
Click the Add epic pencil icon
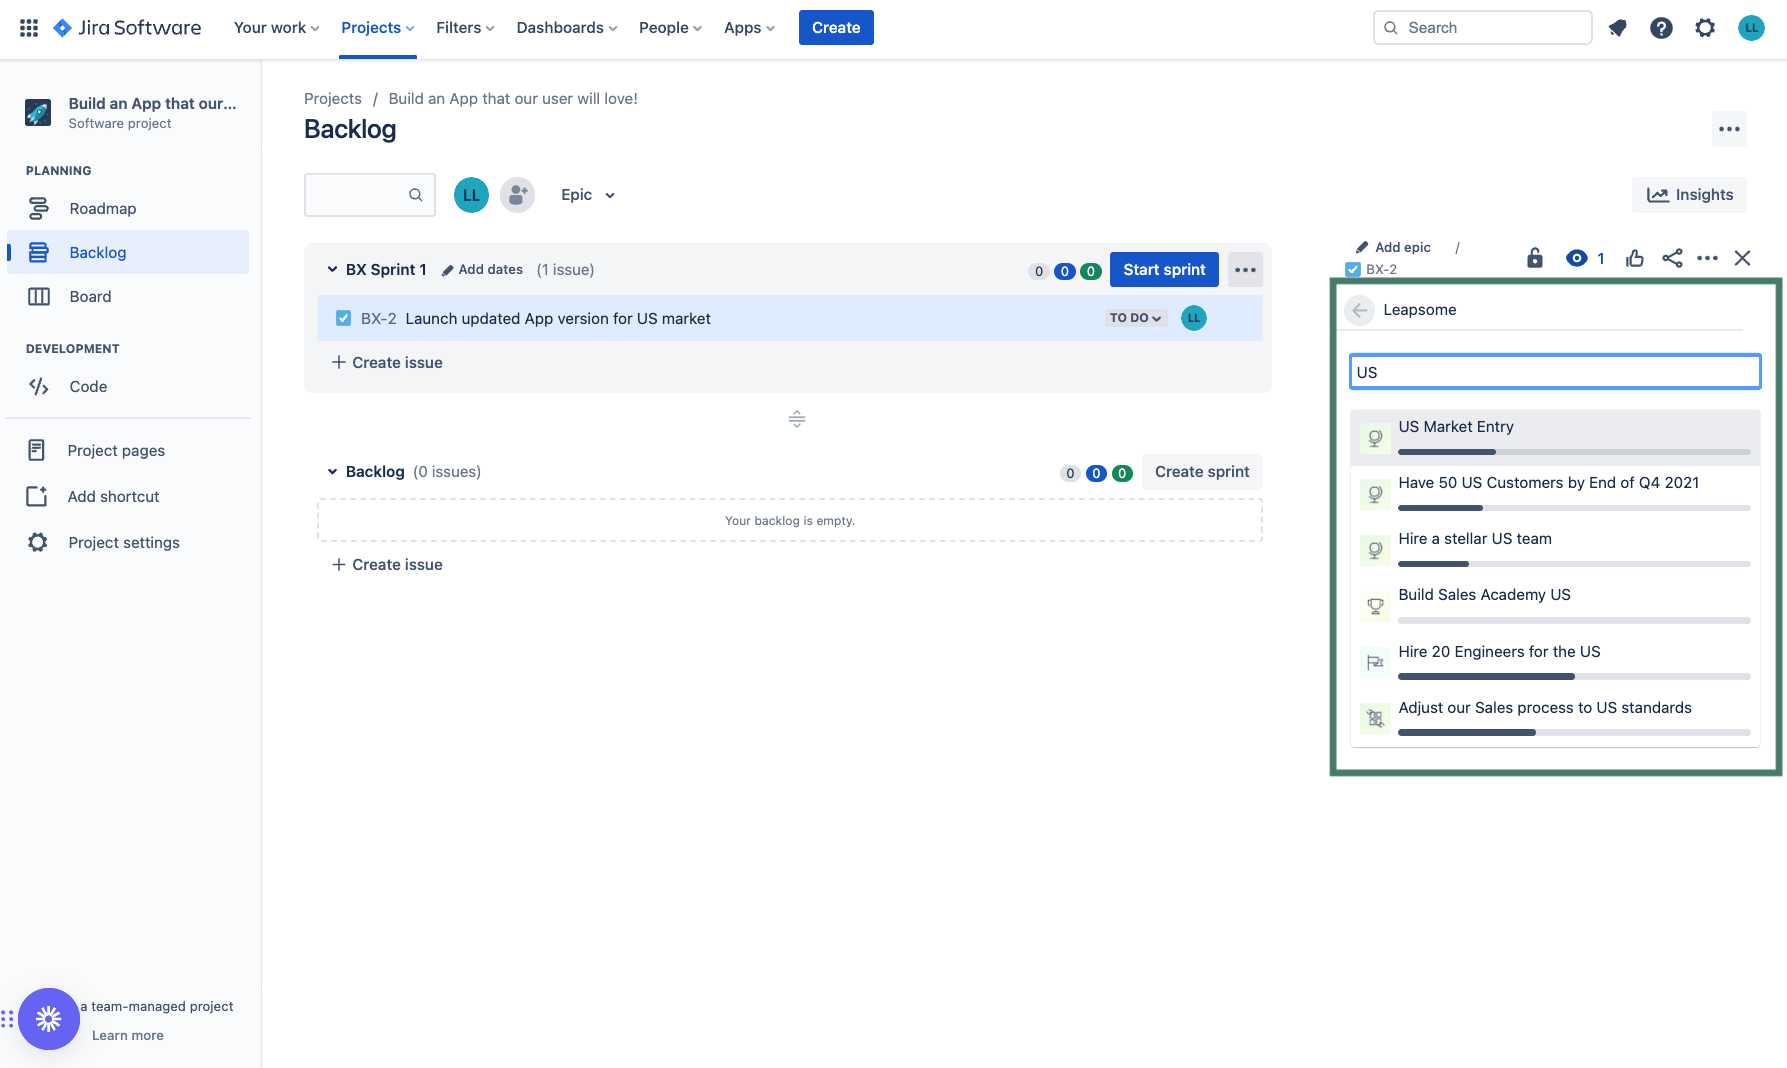point(1362,247)
